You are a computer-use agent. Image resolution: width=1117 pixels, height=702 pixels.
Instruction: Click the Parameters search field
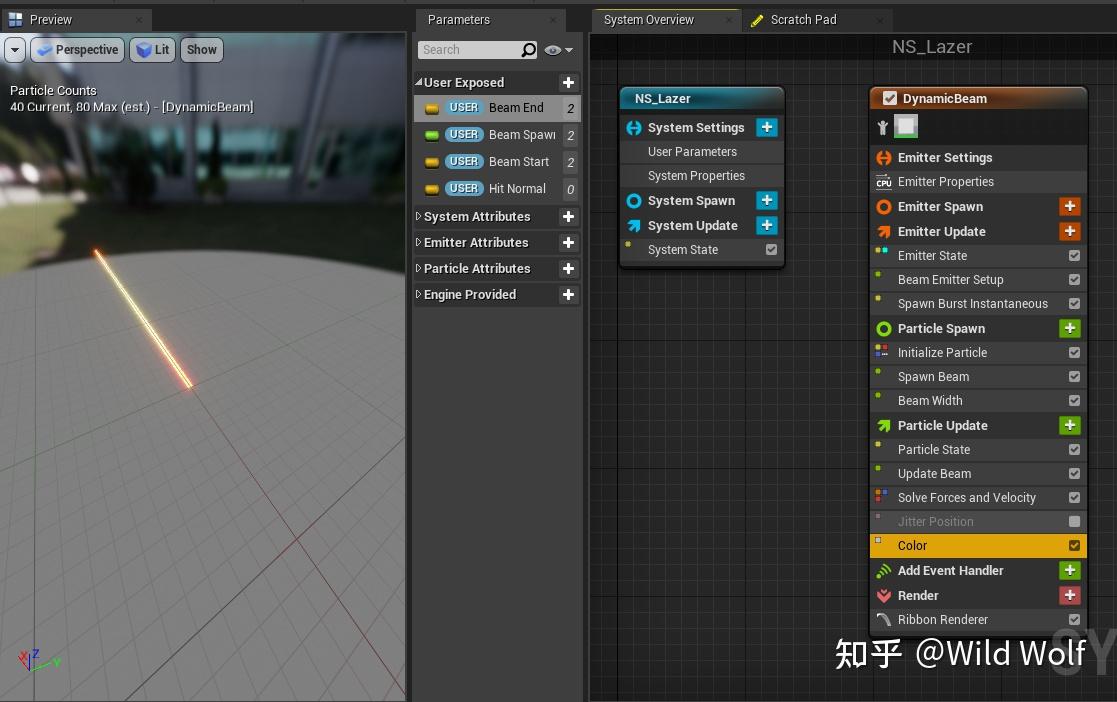click(x=470, y=49)
